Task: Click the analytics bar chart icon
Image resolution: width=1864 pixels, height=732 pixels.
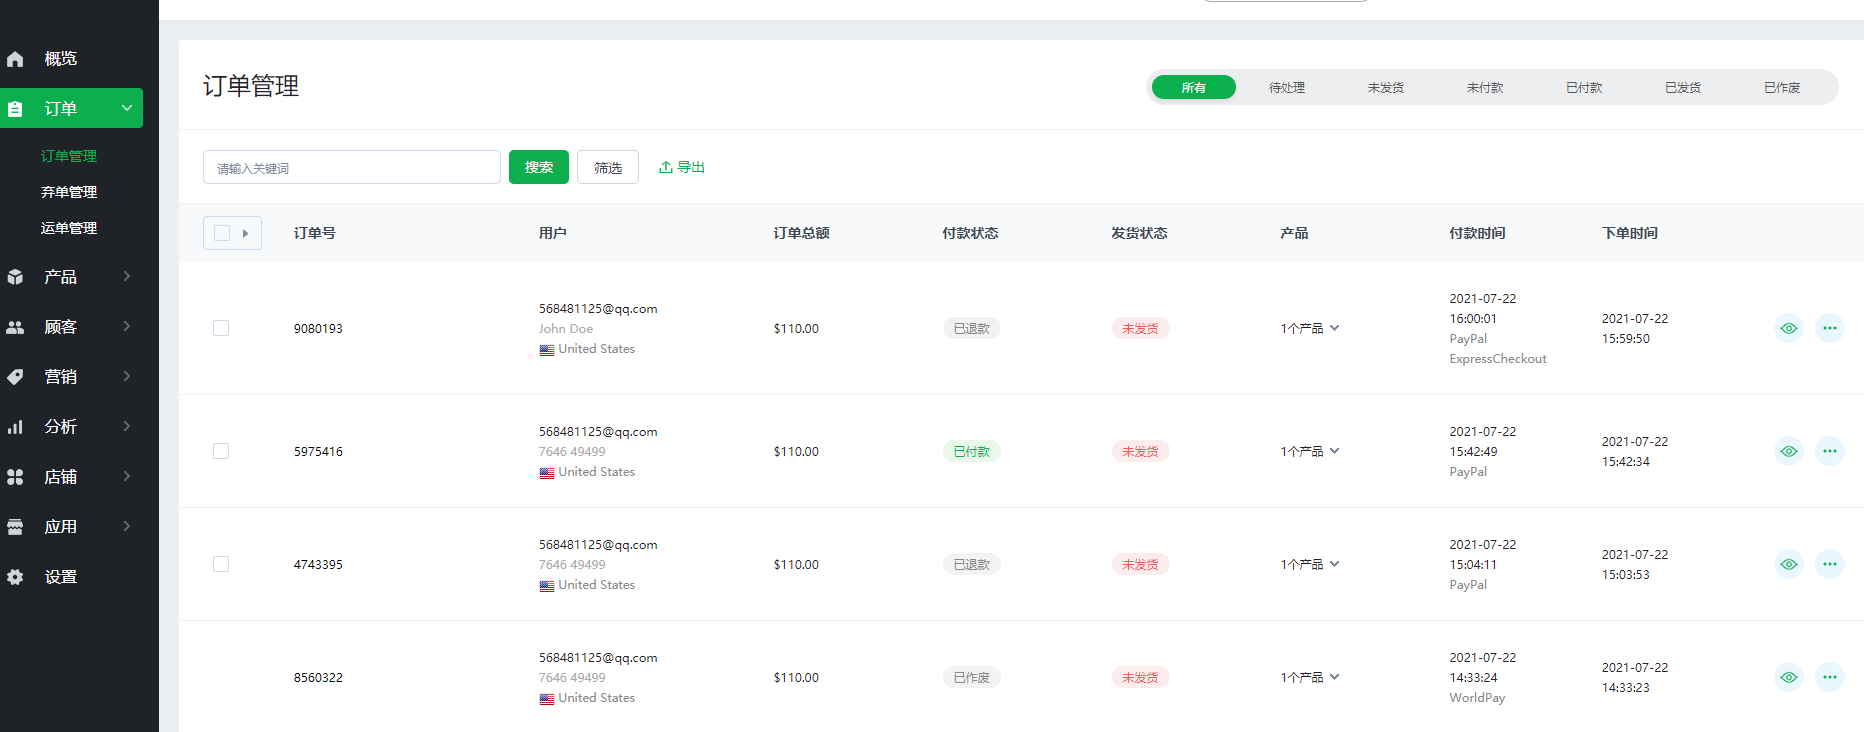Action: 15,427
